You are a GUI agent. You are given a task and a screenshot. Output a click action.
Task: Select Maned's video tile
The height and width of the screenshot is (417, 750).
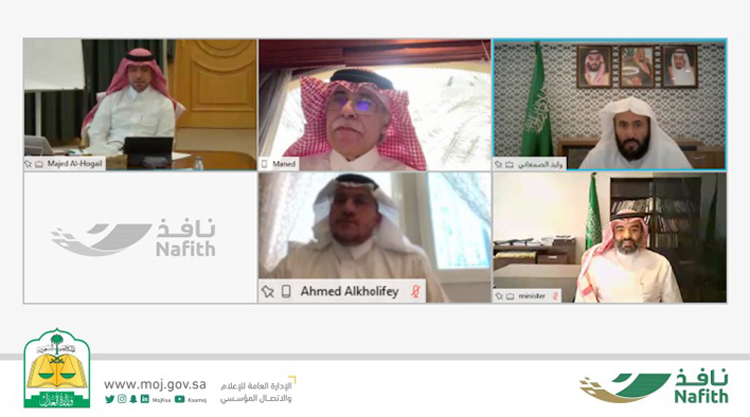375,105
